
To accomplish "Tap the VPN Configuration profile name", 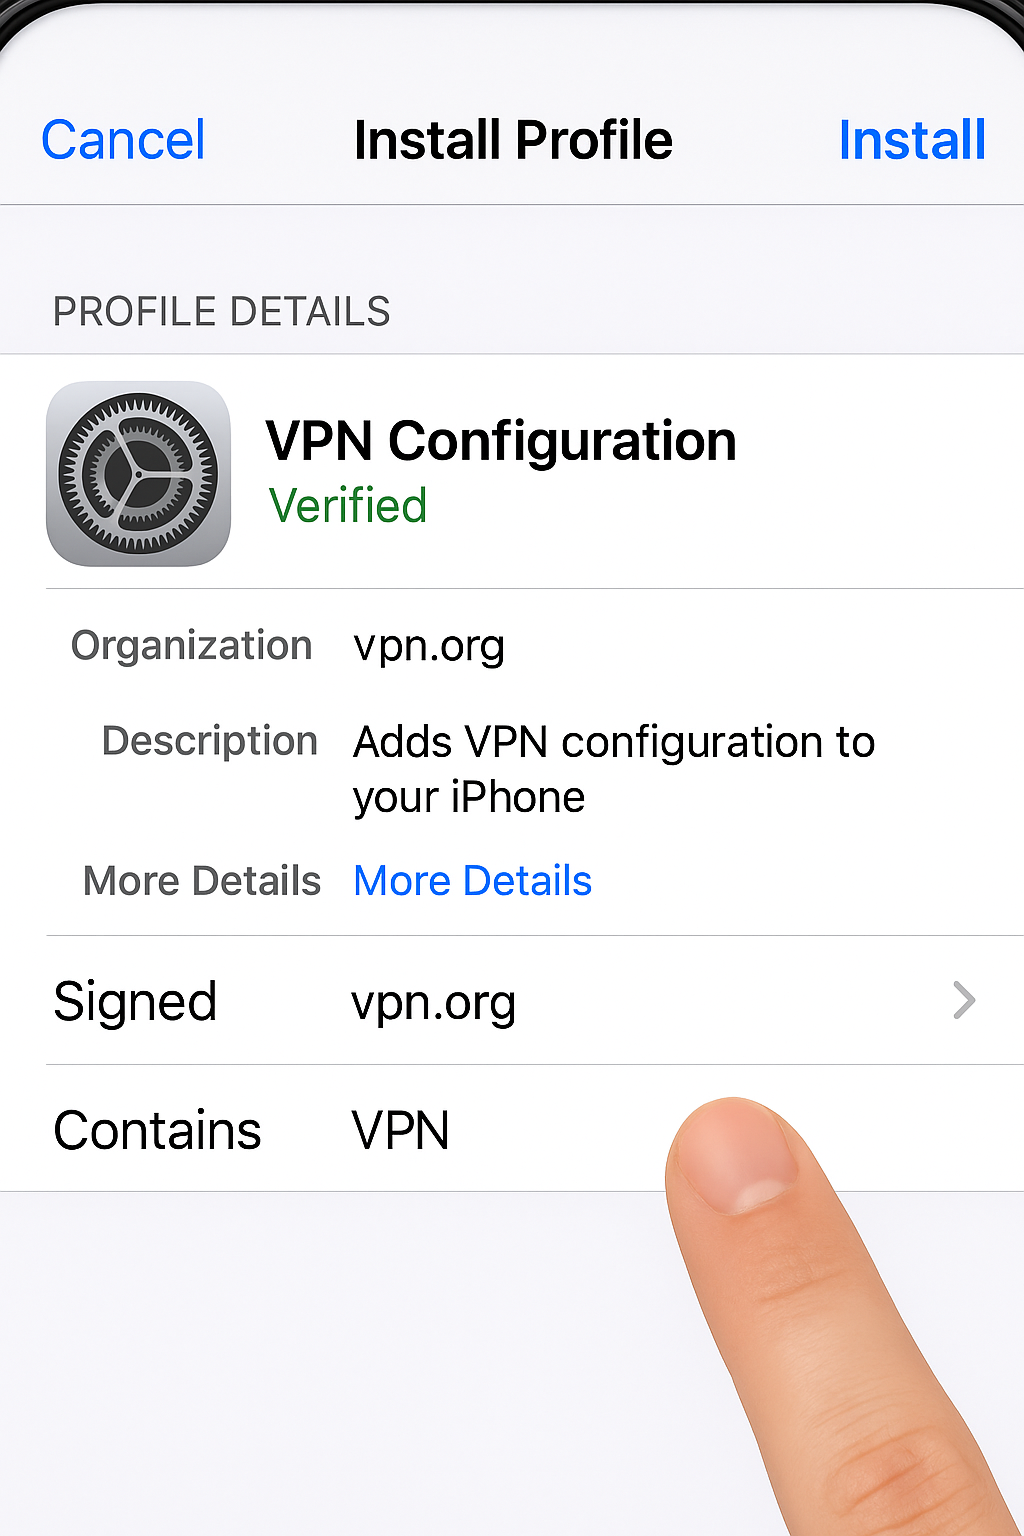I will pyautogui.click(x=501, y=442).
